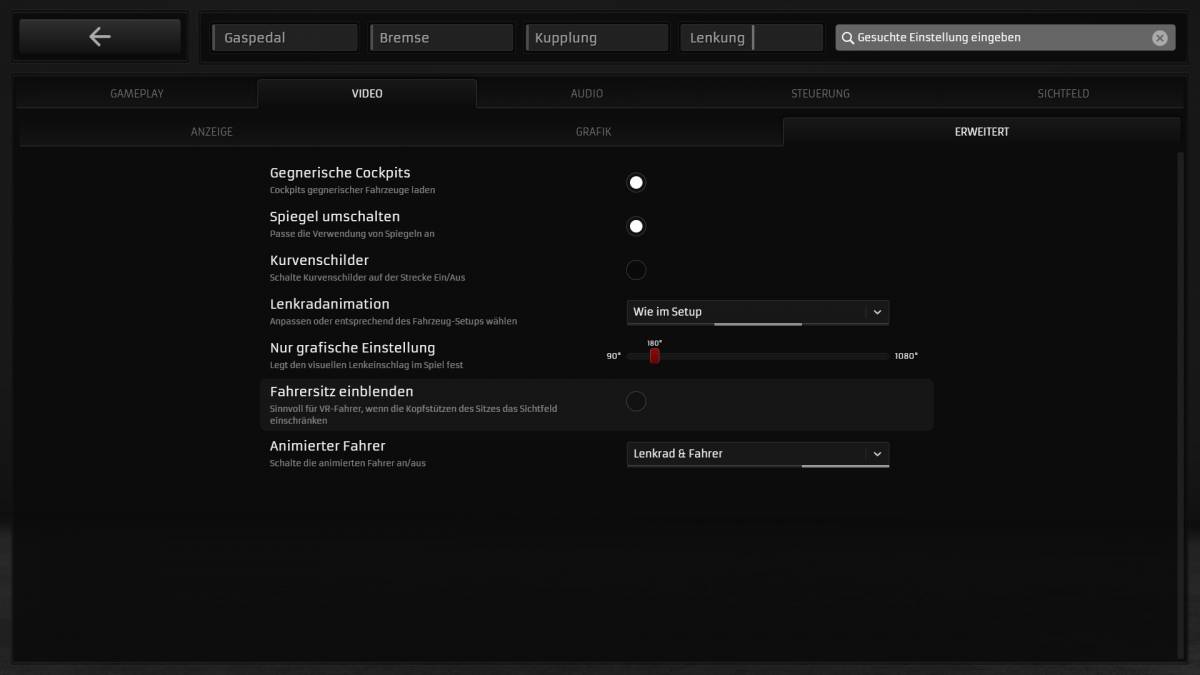Go to the Steuerung tab

(x=820, y=94)
